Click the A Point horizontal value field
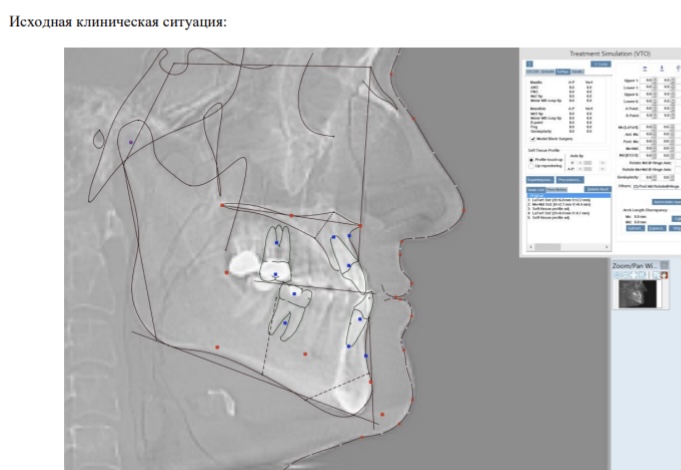 tap(648, 109)
